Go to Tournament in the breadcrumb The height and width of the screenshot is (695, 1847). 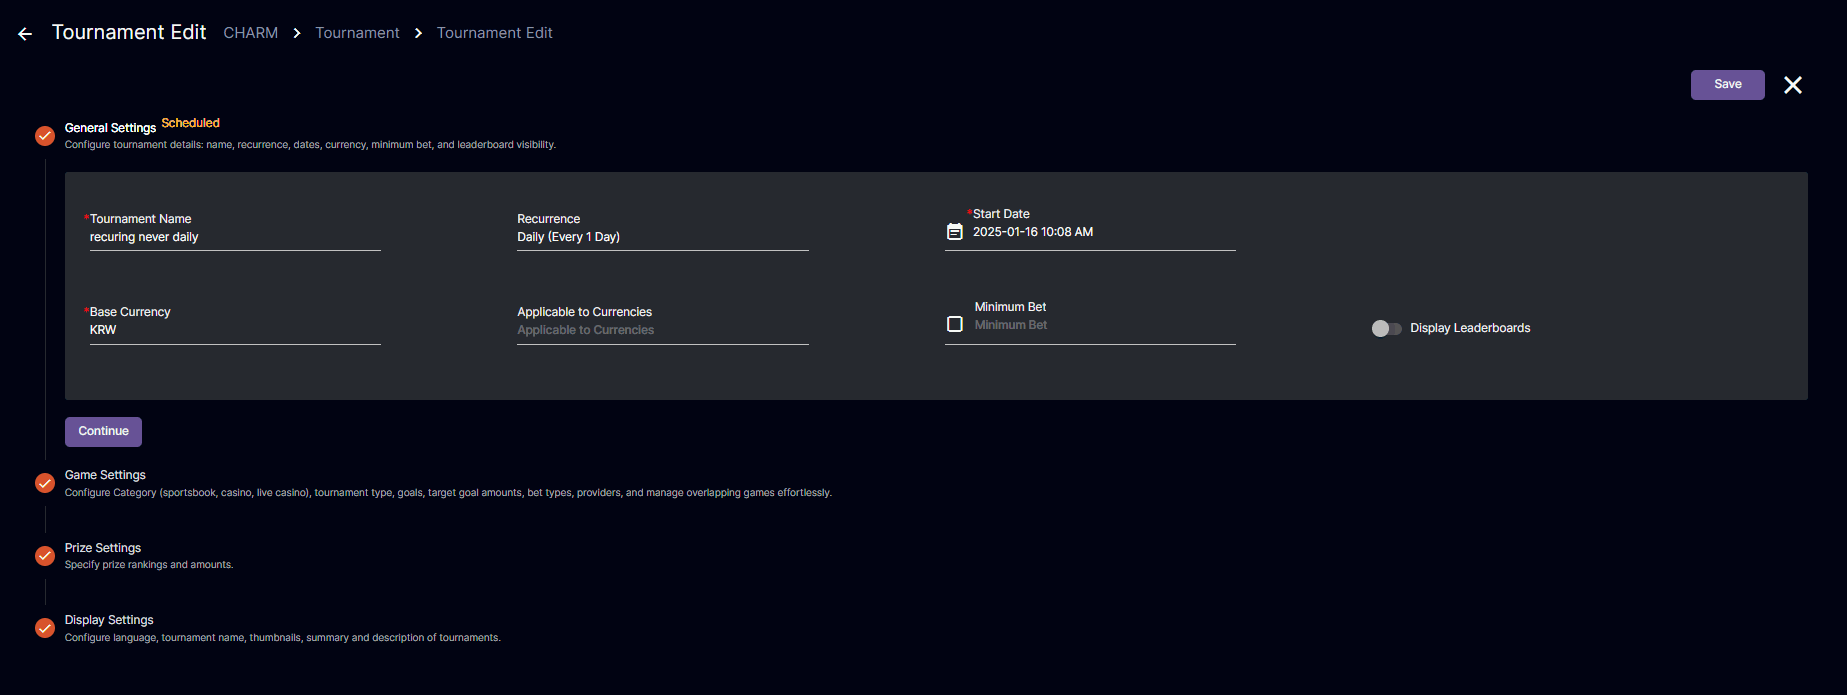click(x=357, y=33)
